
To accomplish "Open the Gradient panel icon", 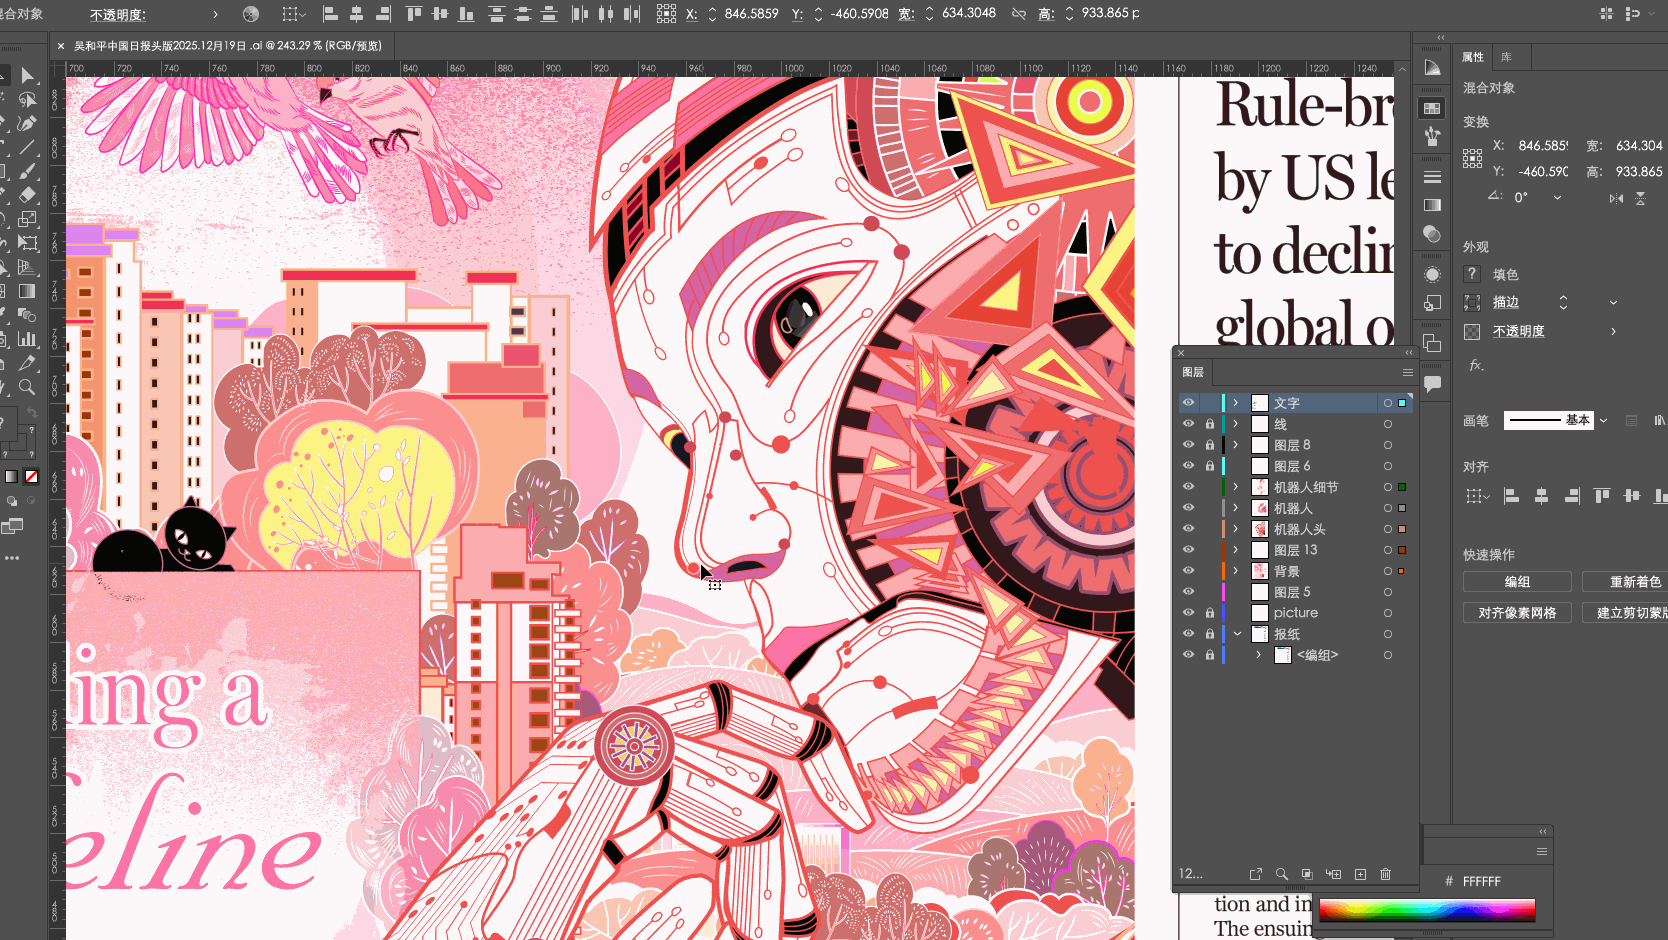I will [x=1432, y=205].
